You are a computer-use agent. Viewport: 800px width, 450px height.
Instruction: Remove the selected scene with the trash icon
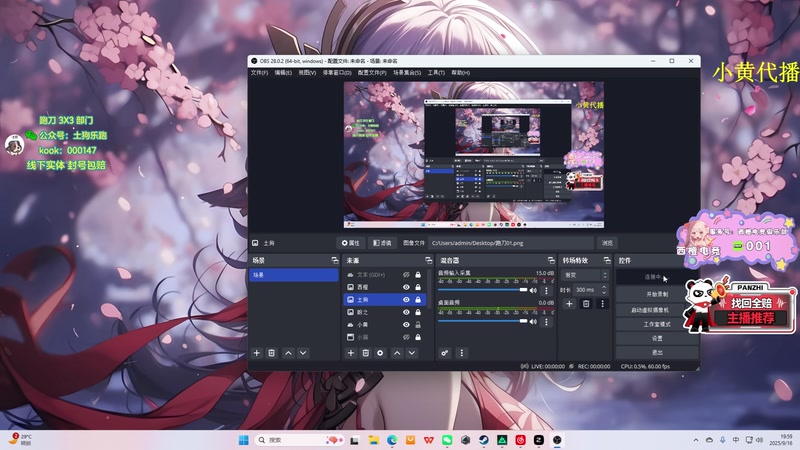pyautogui.click(x=271, y=353)
